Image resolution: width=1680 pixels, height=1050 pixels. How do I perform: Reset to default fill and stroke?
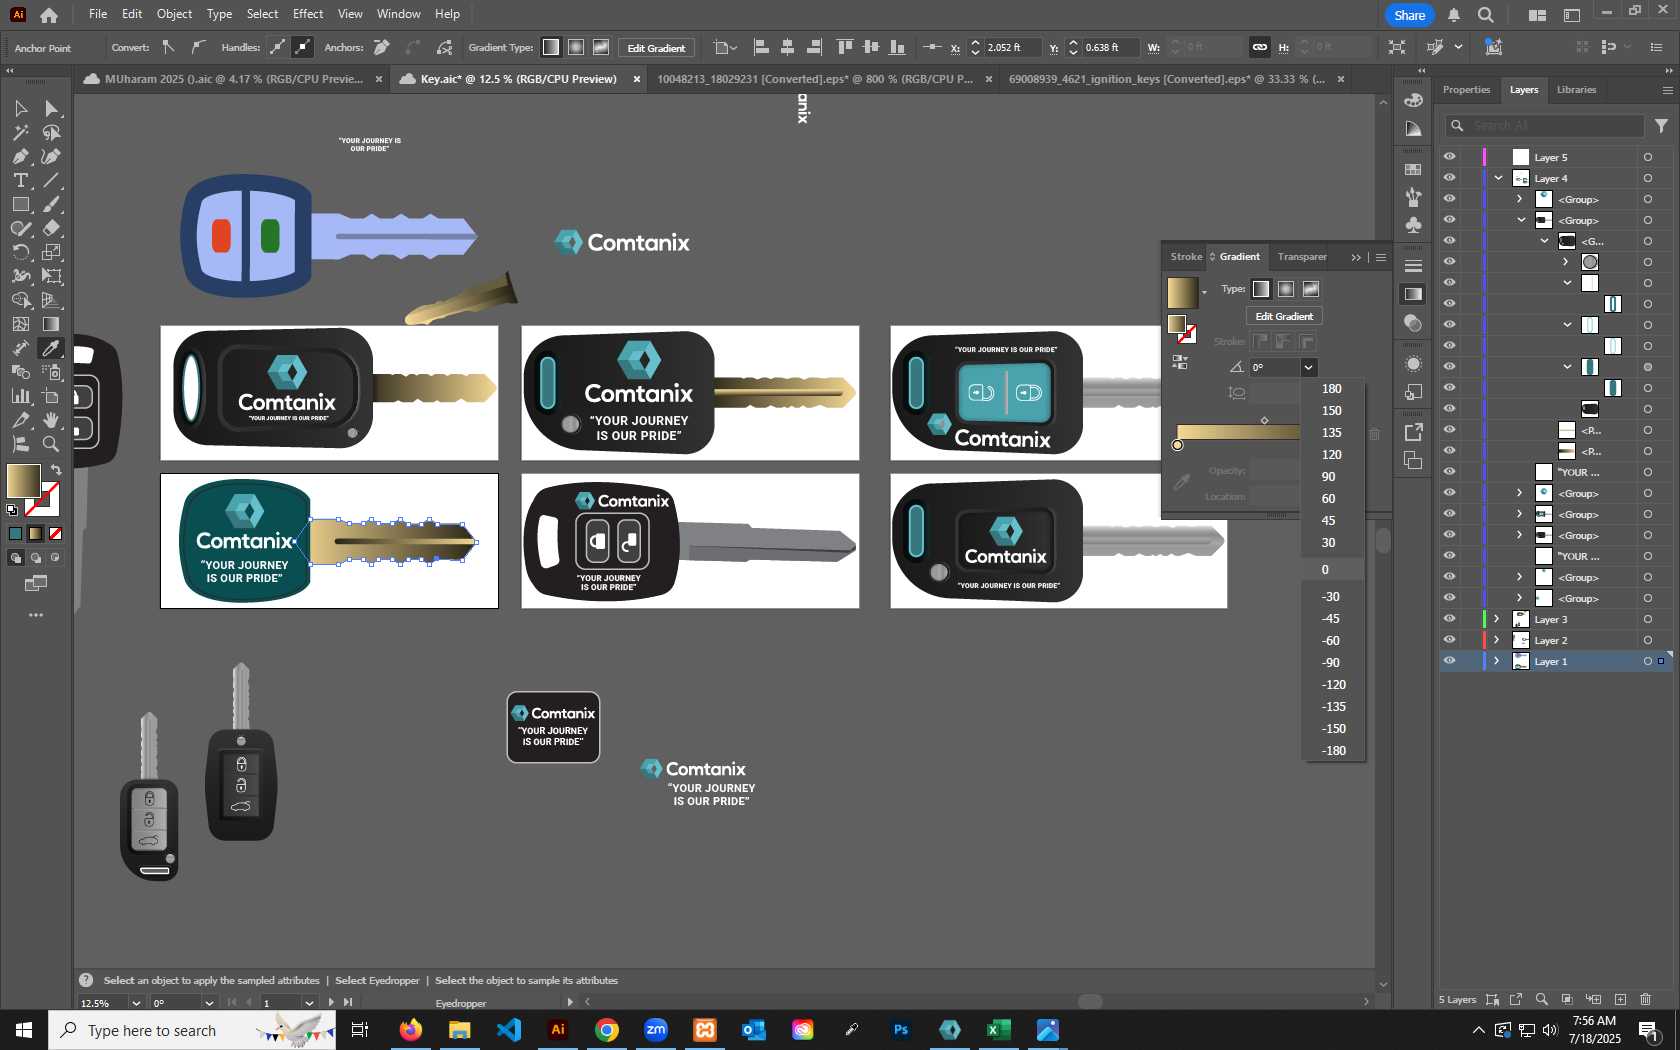click(12, 510)
